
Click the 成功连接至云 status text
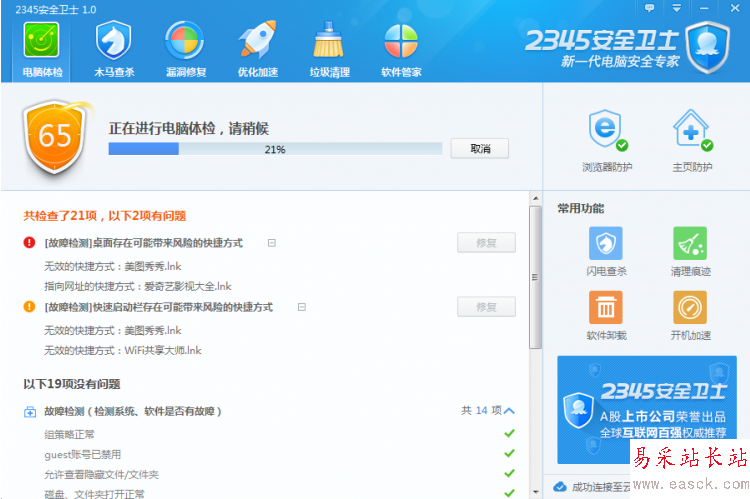601,487
